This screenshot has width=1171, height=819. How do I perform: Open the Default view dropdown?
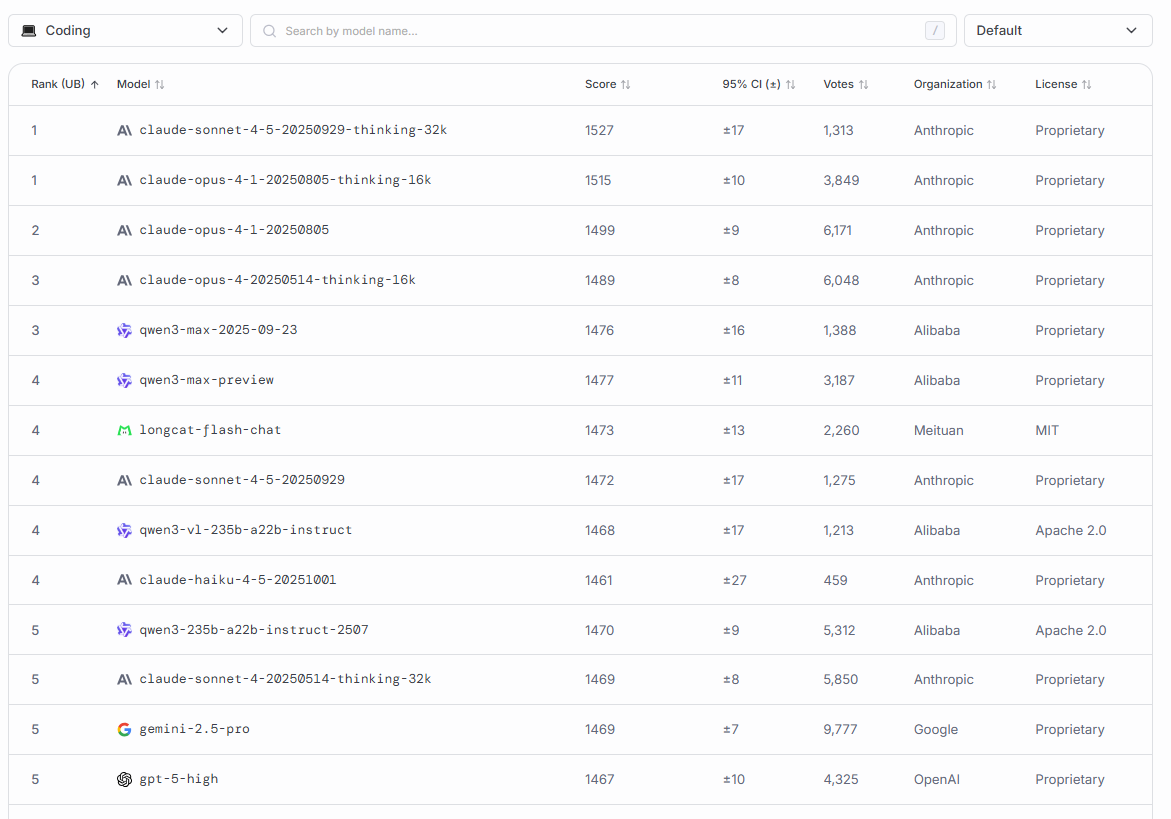[x=1057, y=31]
